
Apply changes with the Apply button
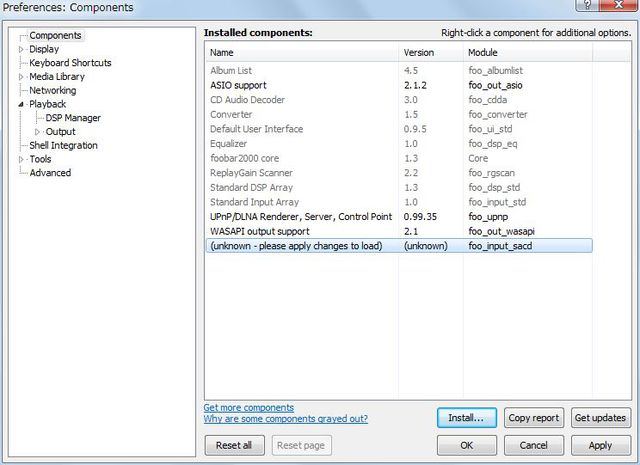(x=600, y=445)
